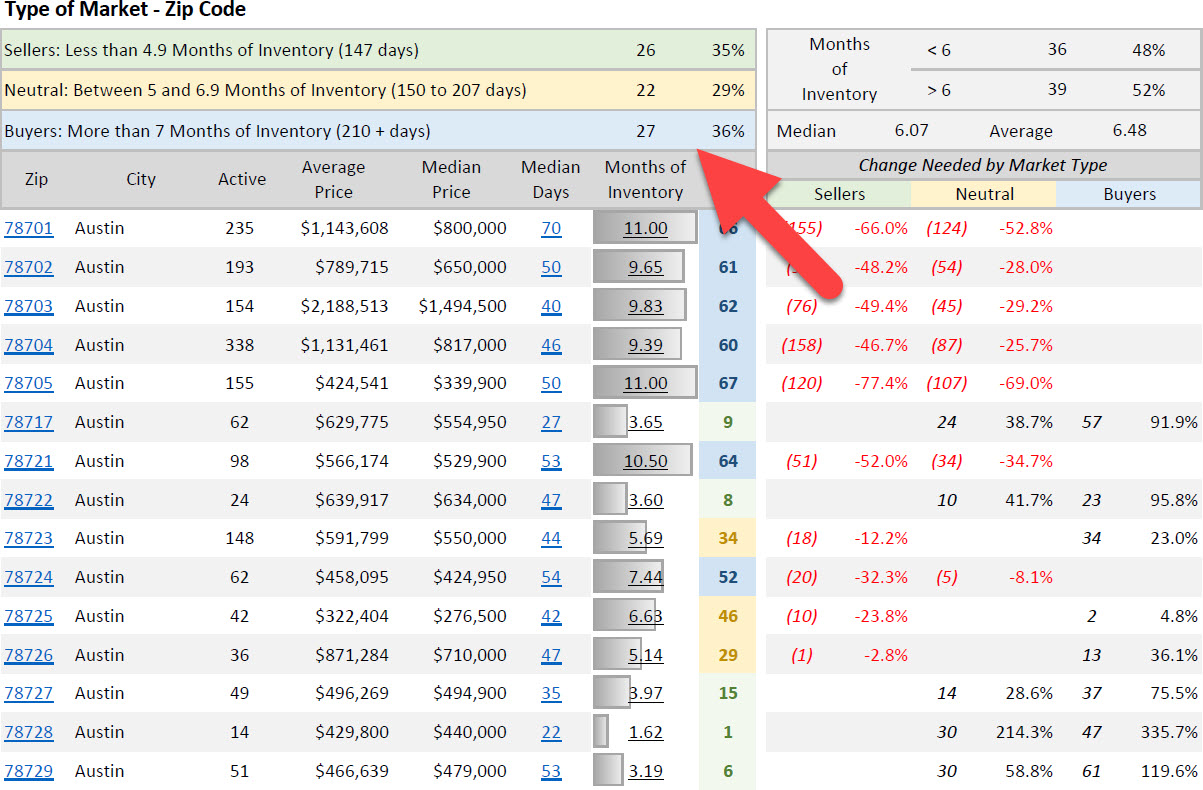Open the 78728 zip code link
Image resolution: width=1203 pixels, height=790 pixels.
pos(28,732)
